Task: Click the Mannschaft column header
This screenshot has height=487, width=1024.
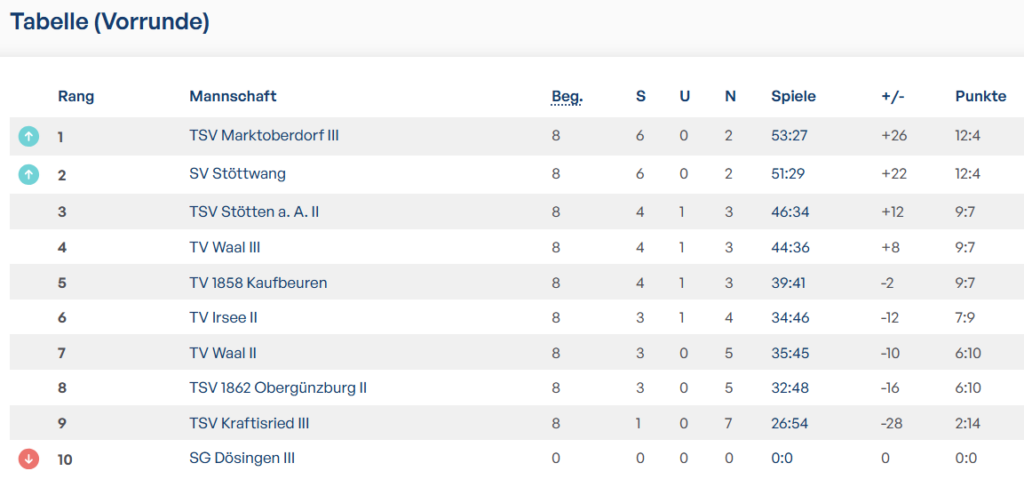Action: pyautogui.click(x=233, y=97)
